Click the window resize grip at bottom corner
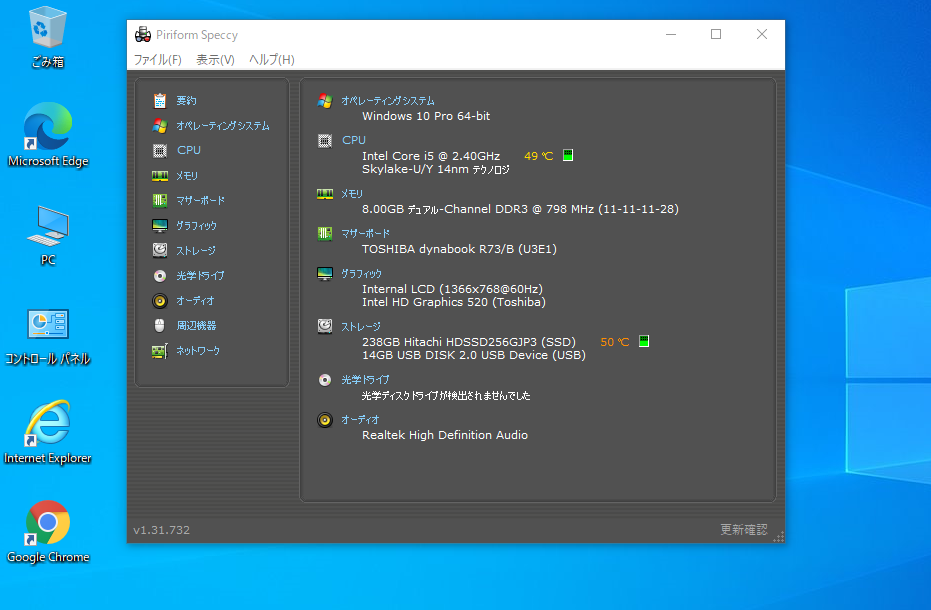Image resolution: width=931 pixels, height=610 pixels. [x=778, y=536]
